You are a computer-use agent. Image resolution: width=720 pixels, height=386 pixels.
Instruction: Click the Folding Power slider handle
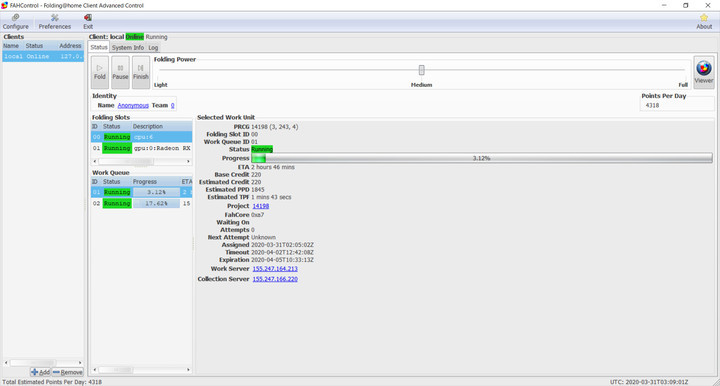[x=422, y=70]
